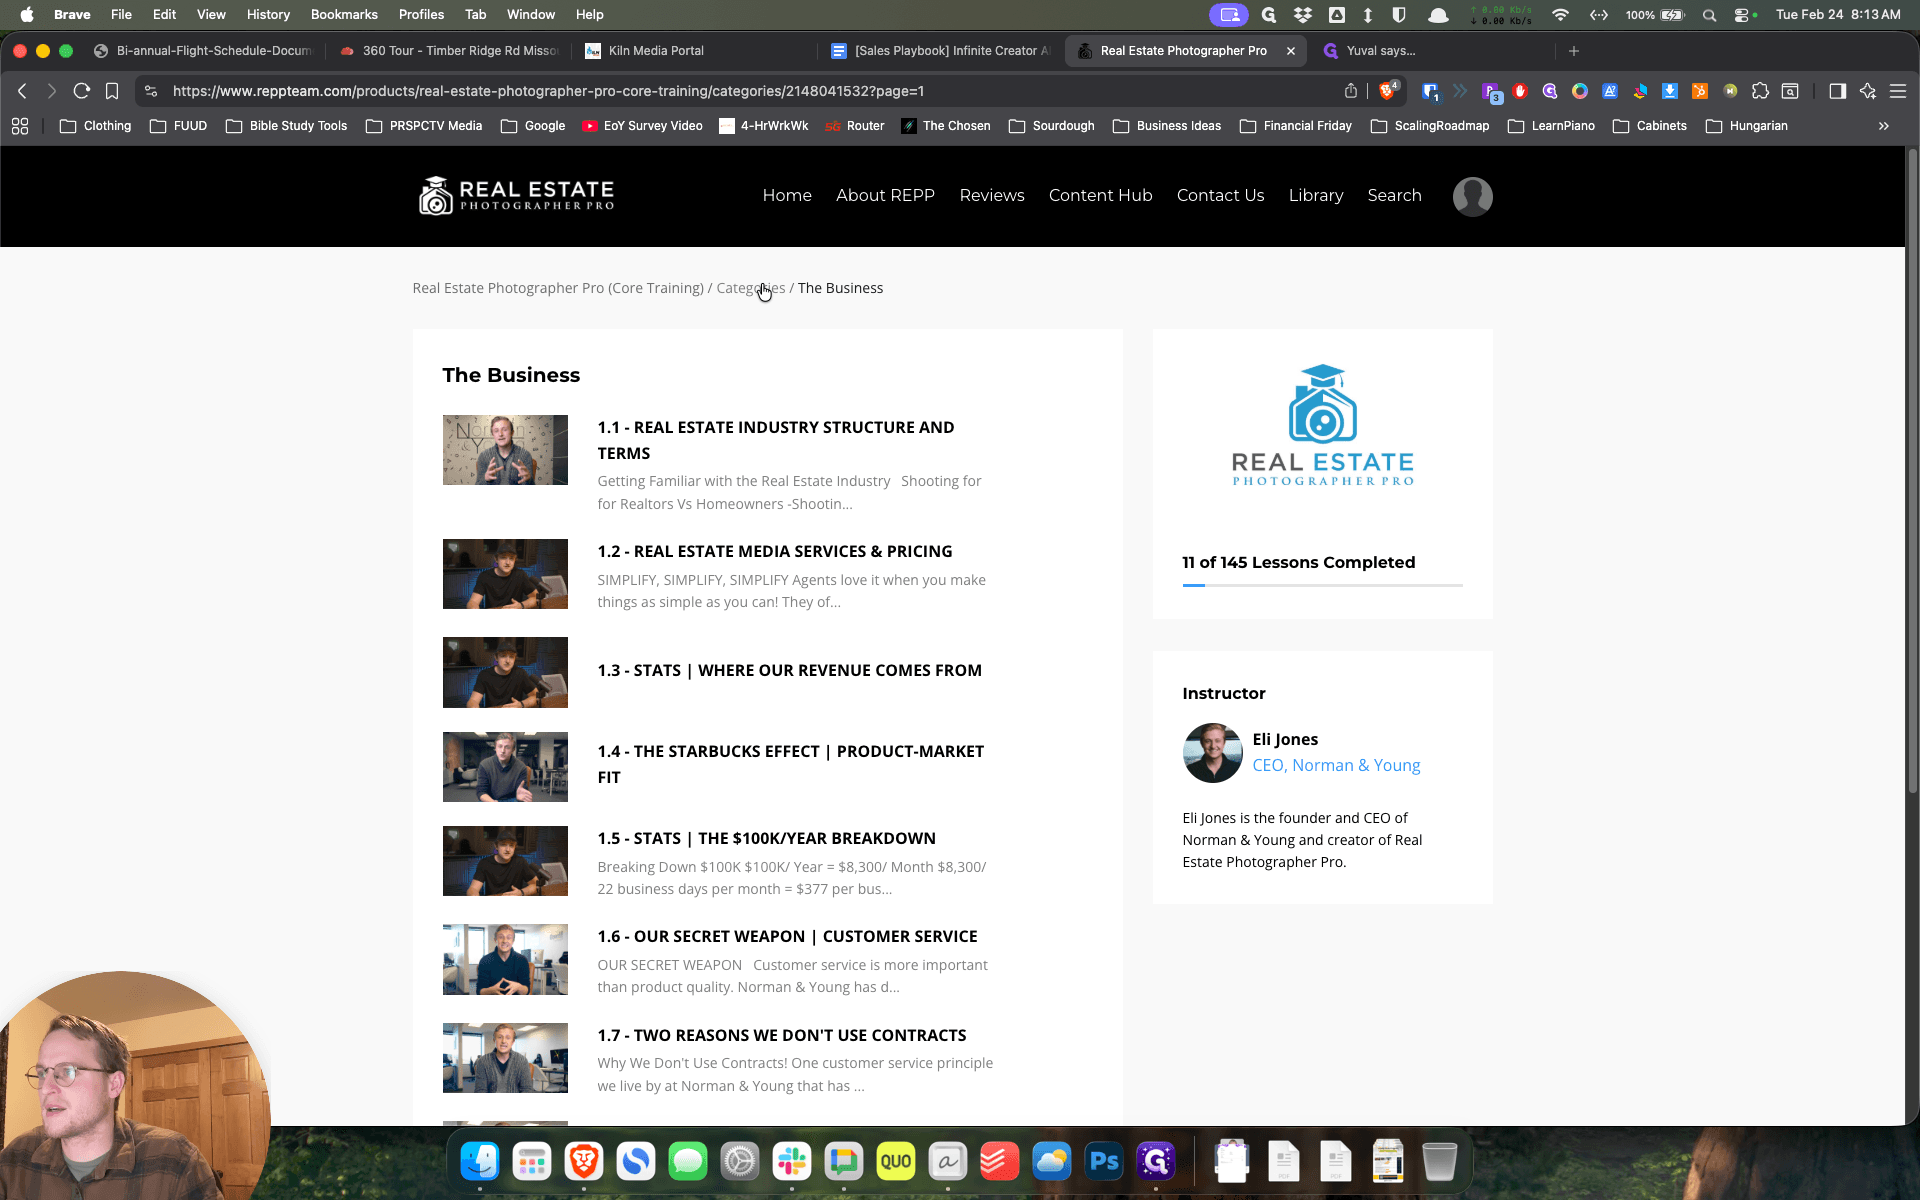Viewport: 1920px width, 1200px height.
Task: Open the Bookmarks menu
Action: 344,15
